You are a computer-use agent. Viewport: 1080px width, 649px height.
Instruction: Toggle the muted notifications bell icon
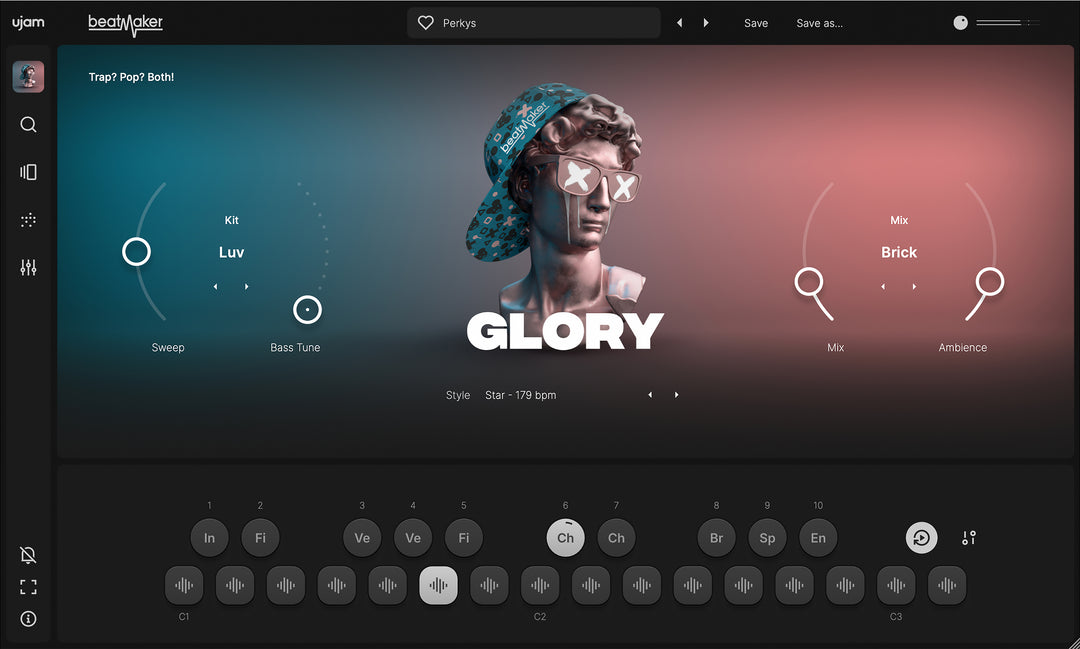click(x=28, y=555)
